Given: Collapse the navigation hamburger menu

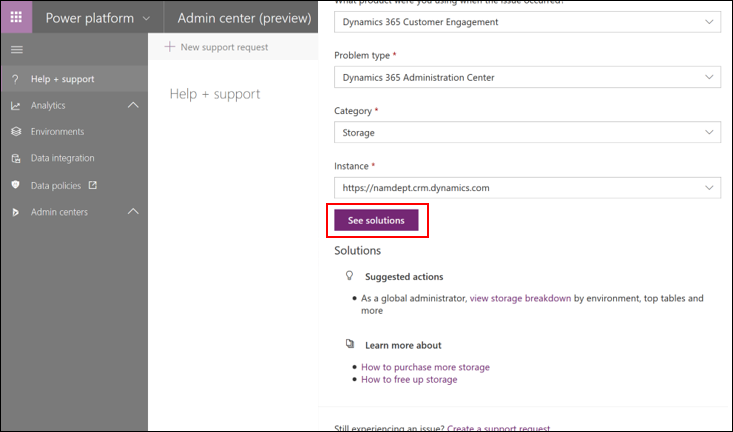Looking at the screenshot, I should click(x=16, y=49).
